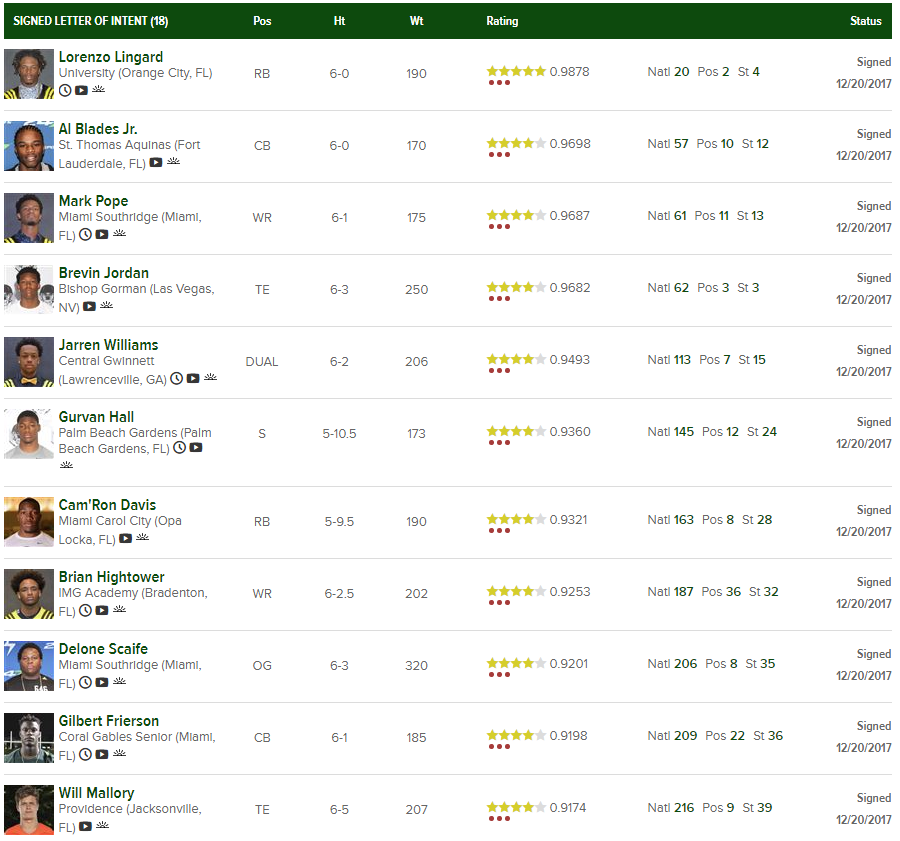Viewport: 900px width, 841px height.
Task: Open Delone Scaife player name link
Action: tap(103, 649)
